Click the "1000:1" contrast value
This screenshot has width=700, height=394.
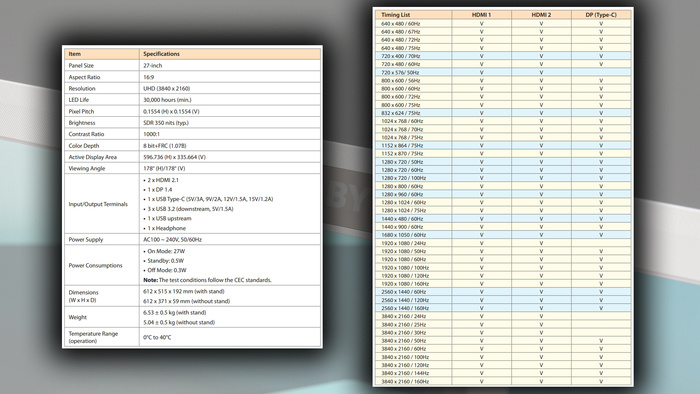tap(151, 134)
